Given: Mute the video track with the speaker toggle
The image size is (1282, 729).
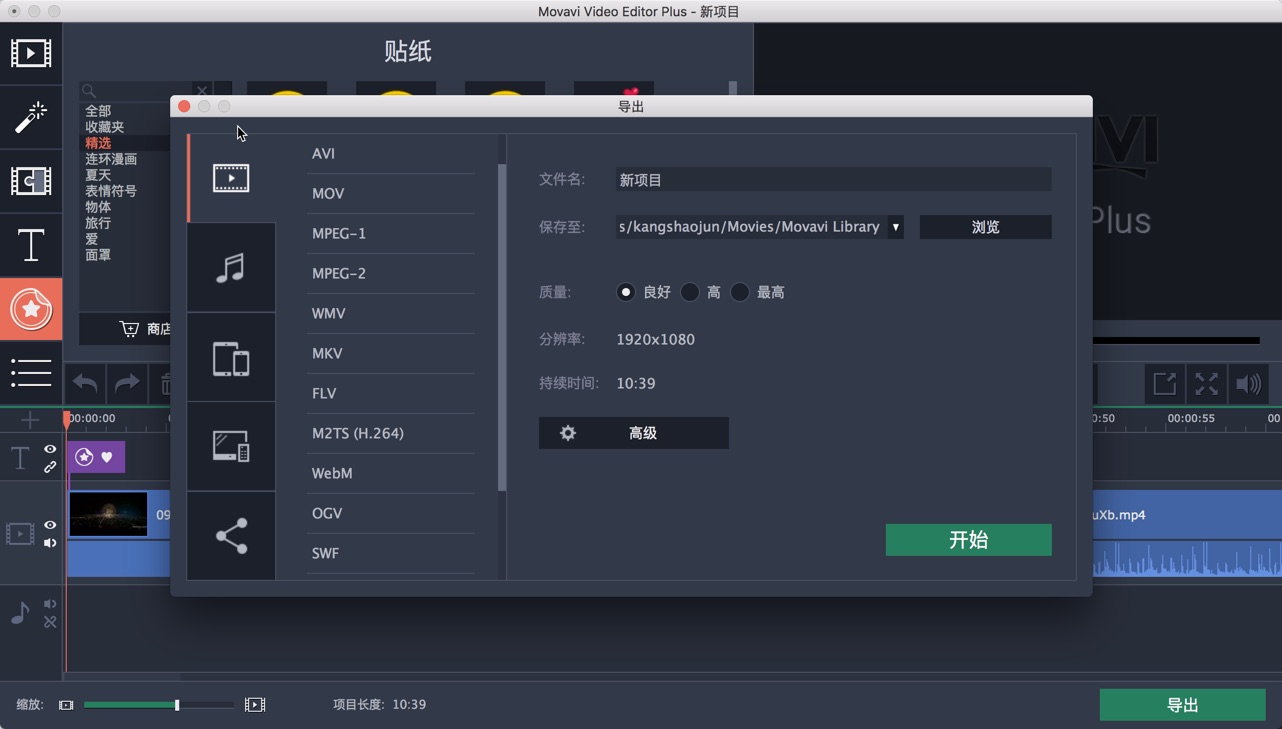Looking at the screenshot, I should [49, 543].
